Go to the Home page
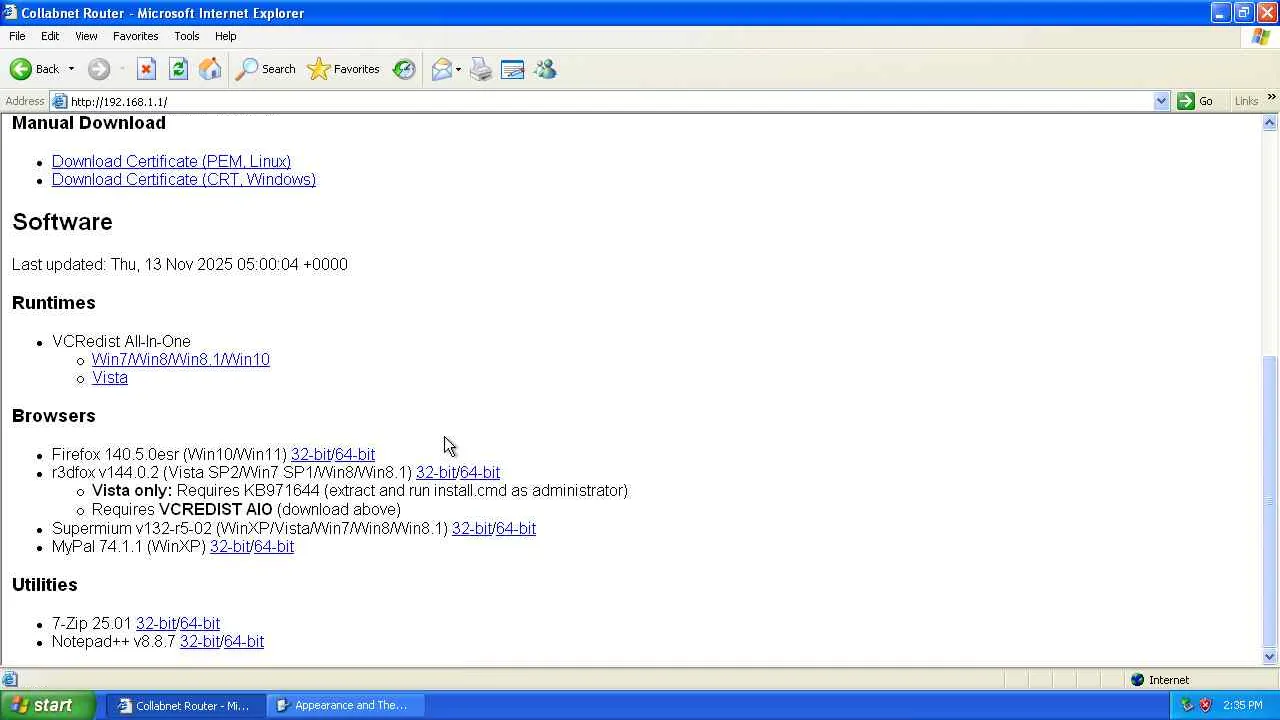Viewport: 1280px width, 720px height. 210,69
